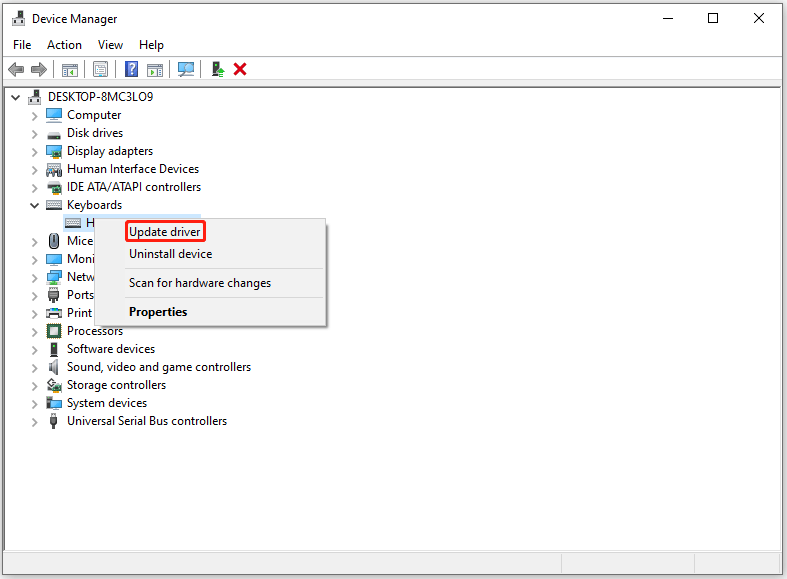Expand the System devices category
This screenshot has width=787, height=579.
pos(34,404)
